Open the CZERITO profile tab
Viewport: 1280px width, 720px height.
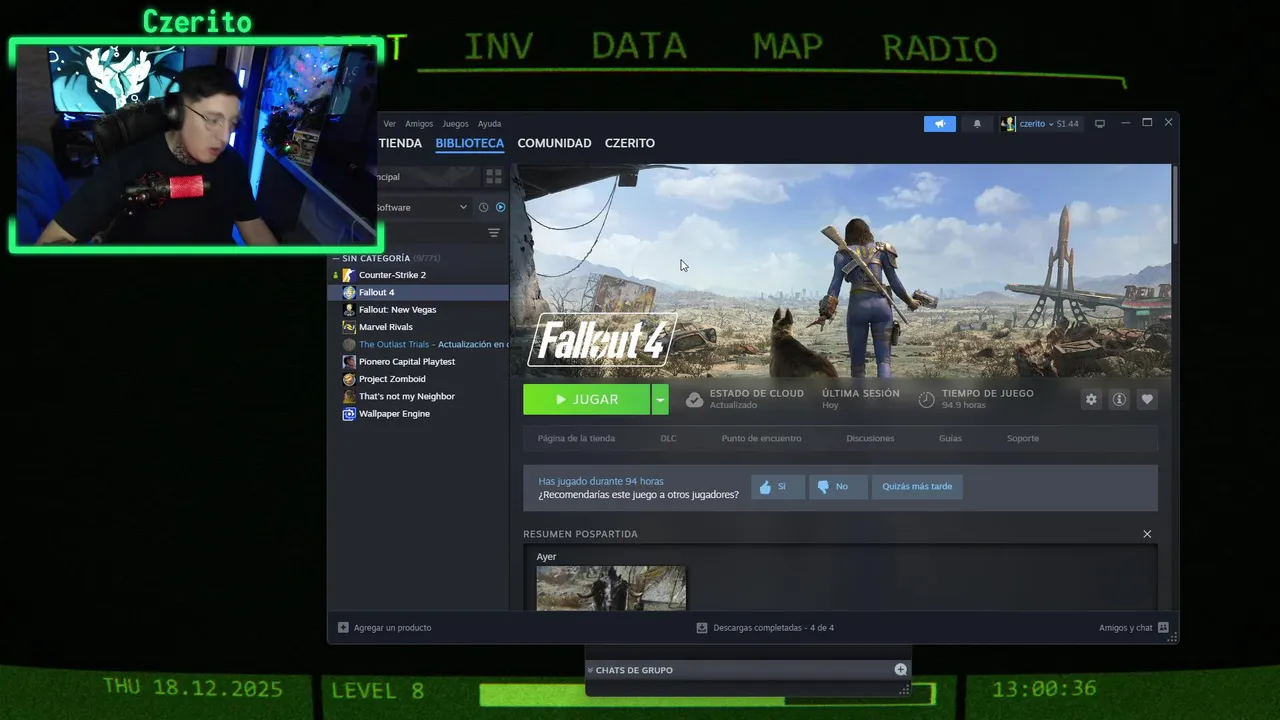(x=630, y=143)
